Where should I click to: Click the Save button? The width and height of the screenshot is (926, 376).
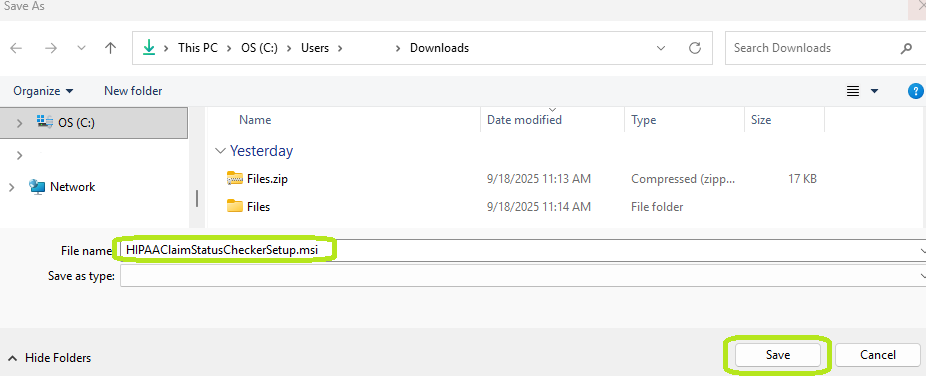coord(778,355)
